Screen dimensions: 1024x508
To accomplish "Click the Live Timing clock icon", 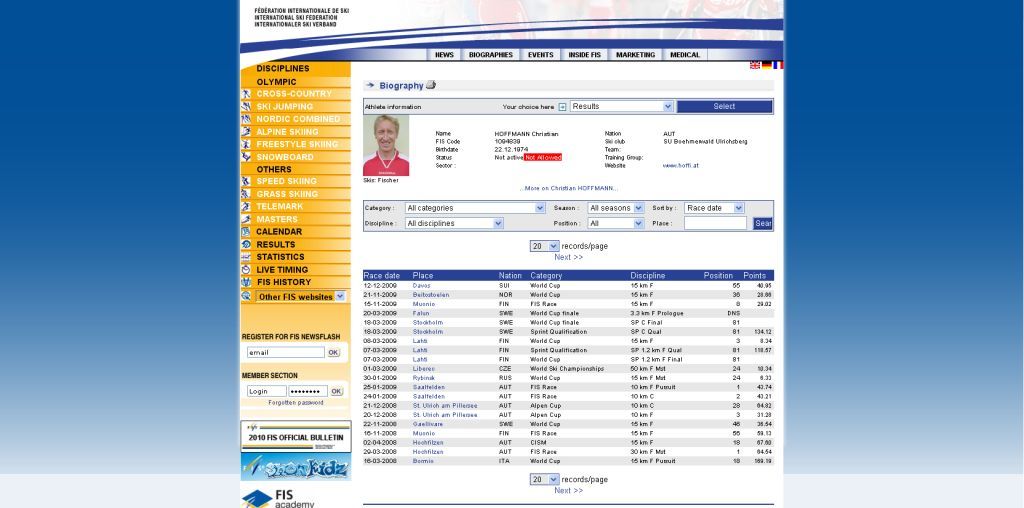I will tap(246, 270).
